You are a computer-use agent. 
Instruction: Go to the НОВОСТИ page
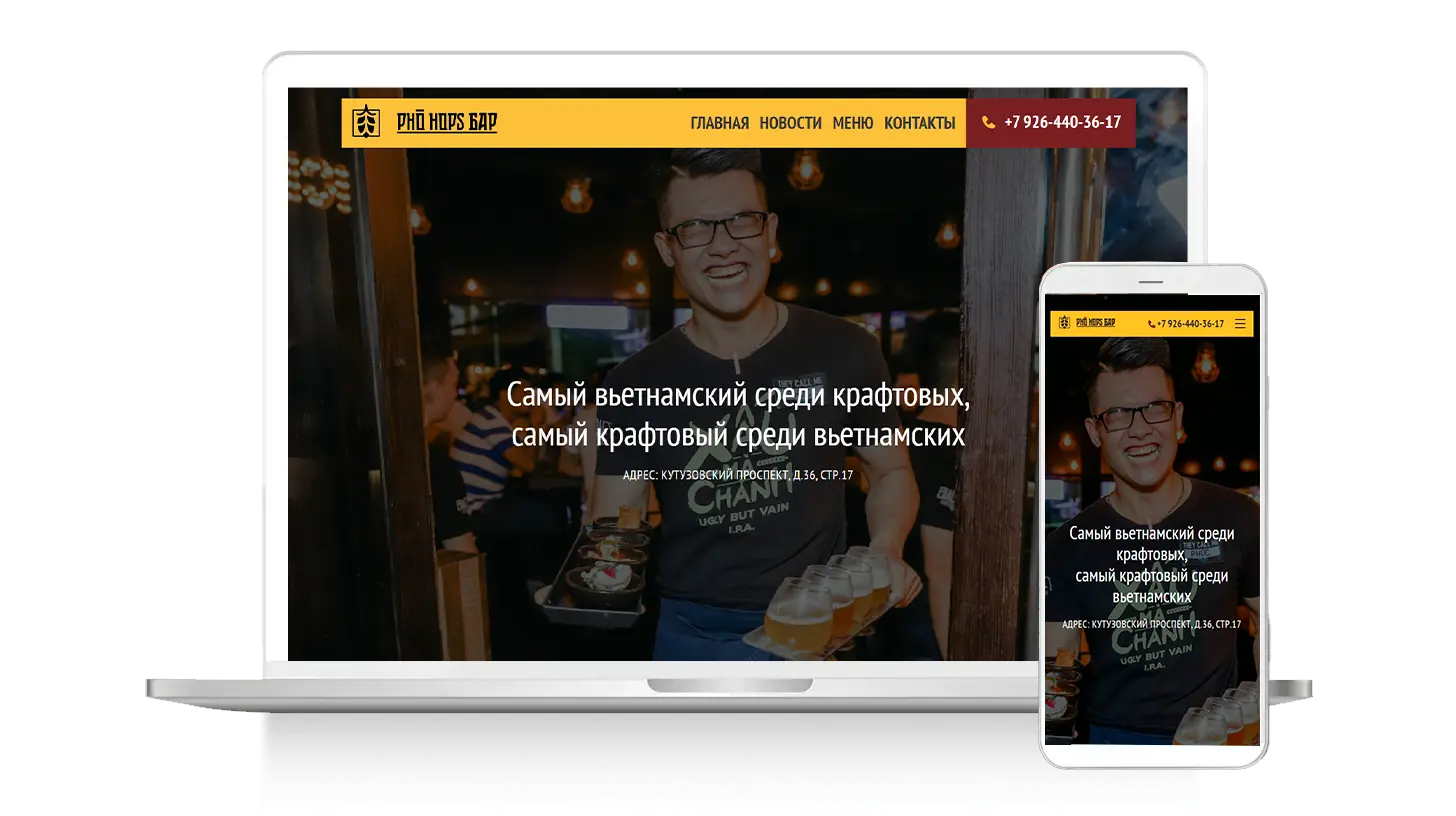[x=790, y=123]
